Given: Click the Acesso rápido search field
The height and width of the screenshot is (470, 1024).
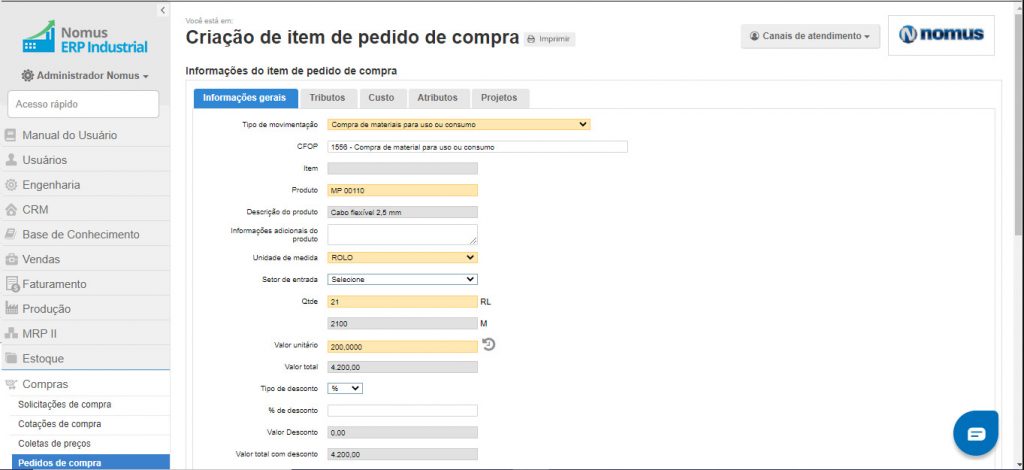Looking at the screenshot, I should (x=83, y=104).
